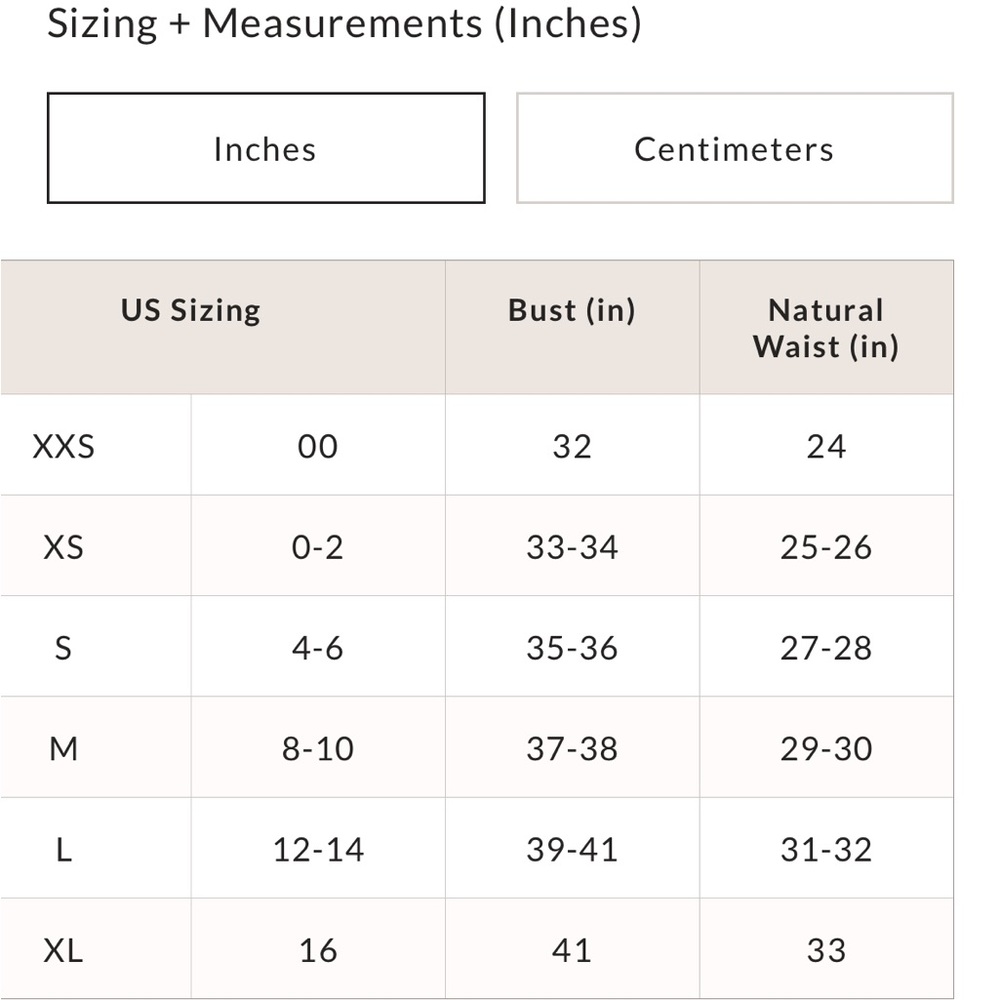Screen dimensions: 1000x1000
Task: Click the Natural Waist (in) header
Action: (x=826, y=328)
